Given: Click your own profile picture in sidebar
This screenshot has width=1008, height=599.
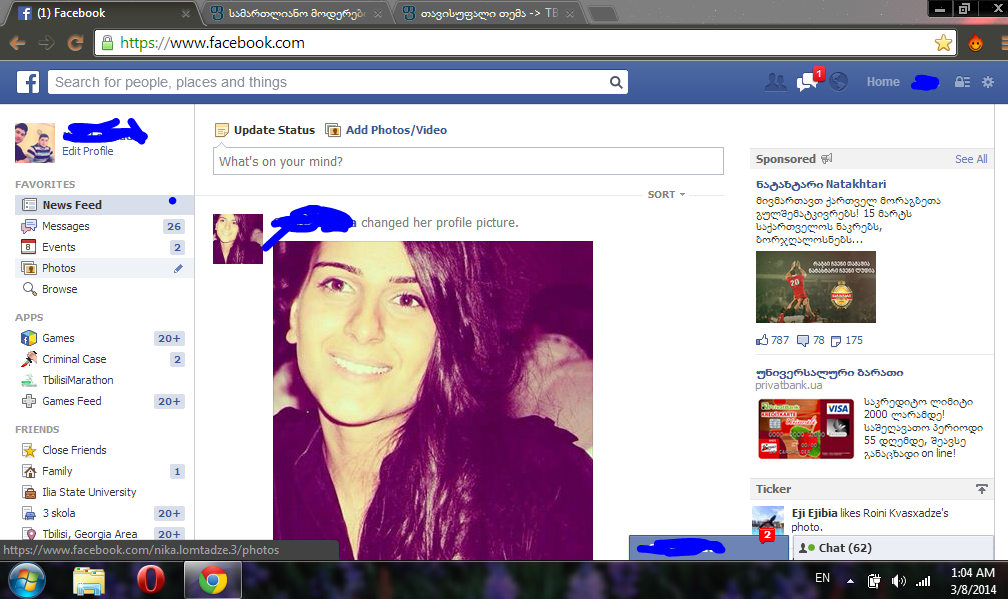Looking at the screenshot, I should point(35,143).
